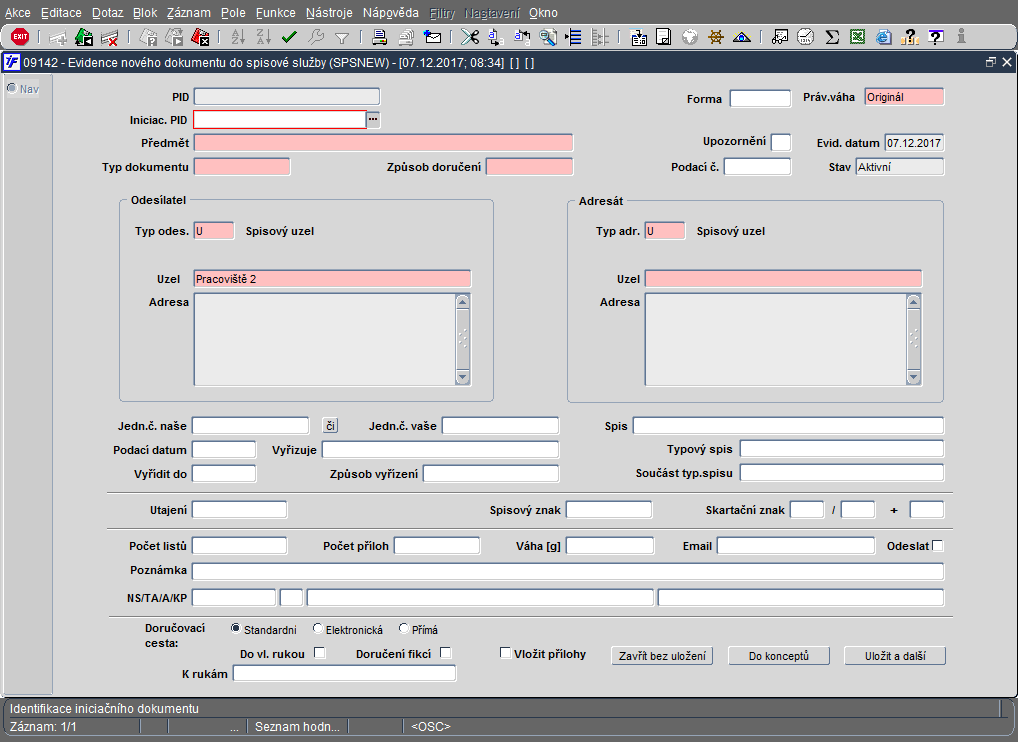This screenshot has width=1018, height=742.
Task: Open the Záznam menu
Action: (x=188, y=13)
